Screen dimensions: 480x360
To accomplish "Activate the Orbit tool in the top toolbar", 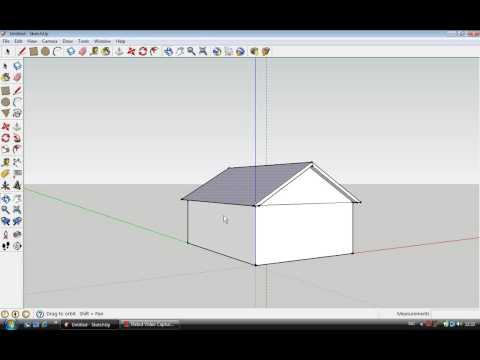I will 169,51.
